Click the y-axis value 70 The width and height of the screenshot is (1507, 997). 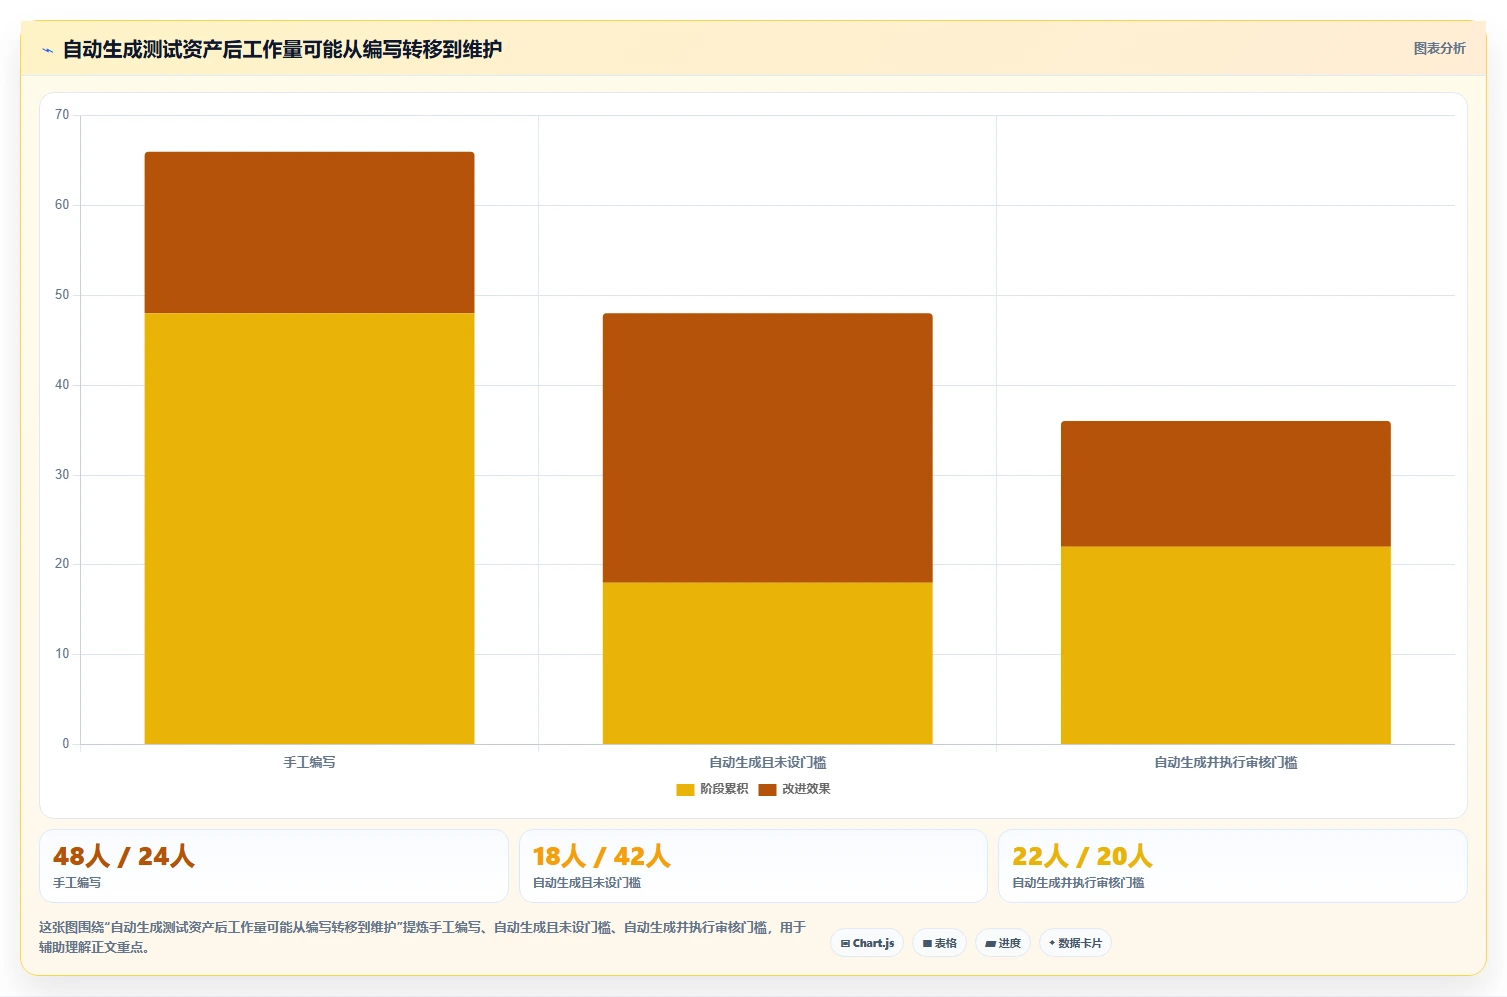62,115
